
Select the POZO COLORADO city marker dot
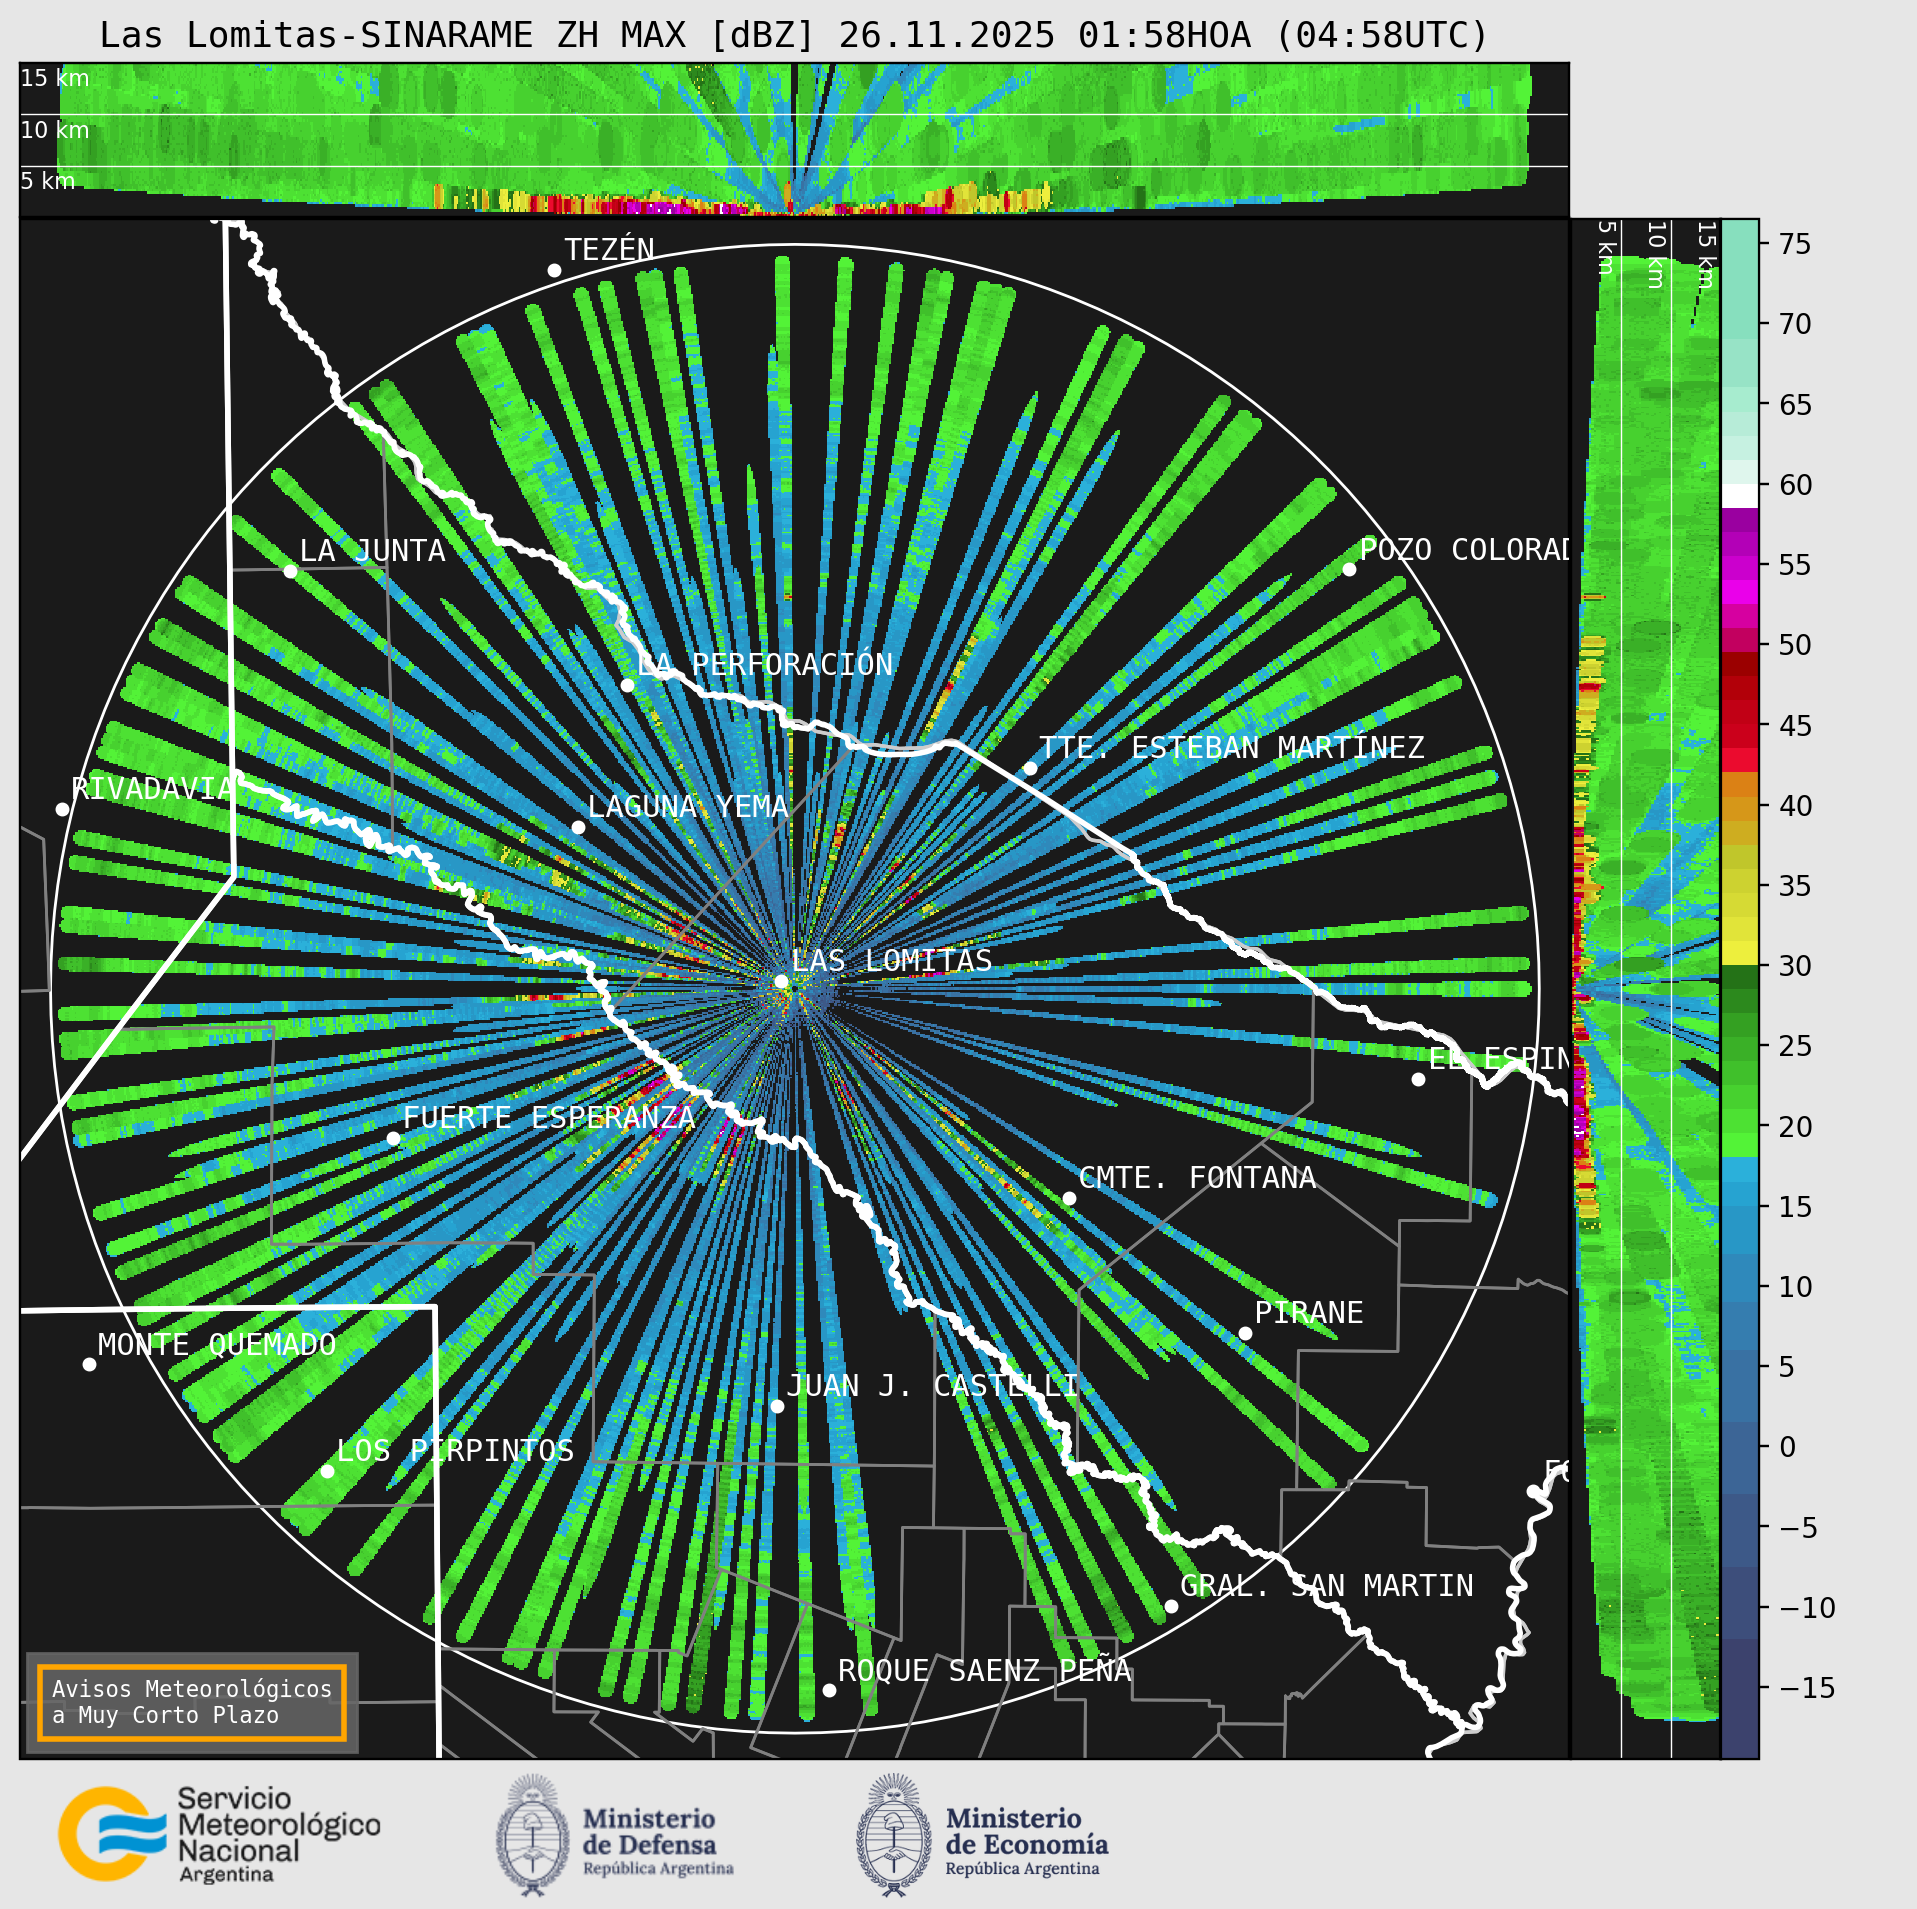tap(1349, 569)
